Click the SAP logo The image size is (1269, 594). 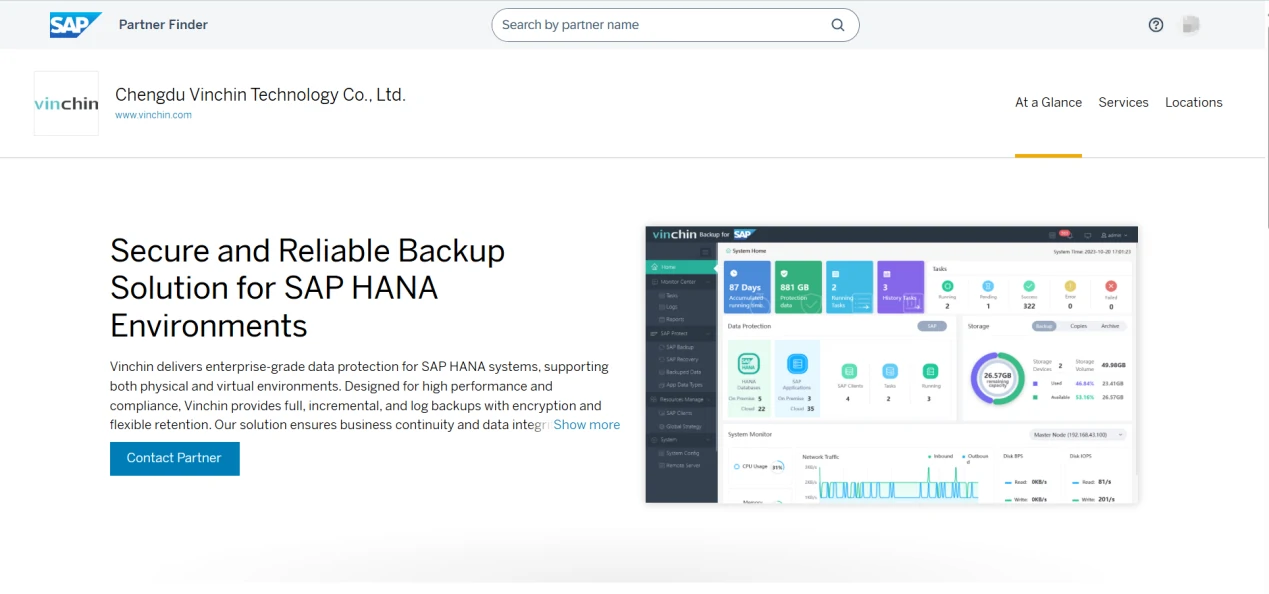75,25
